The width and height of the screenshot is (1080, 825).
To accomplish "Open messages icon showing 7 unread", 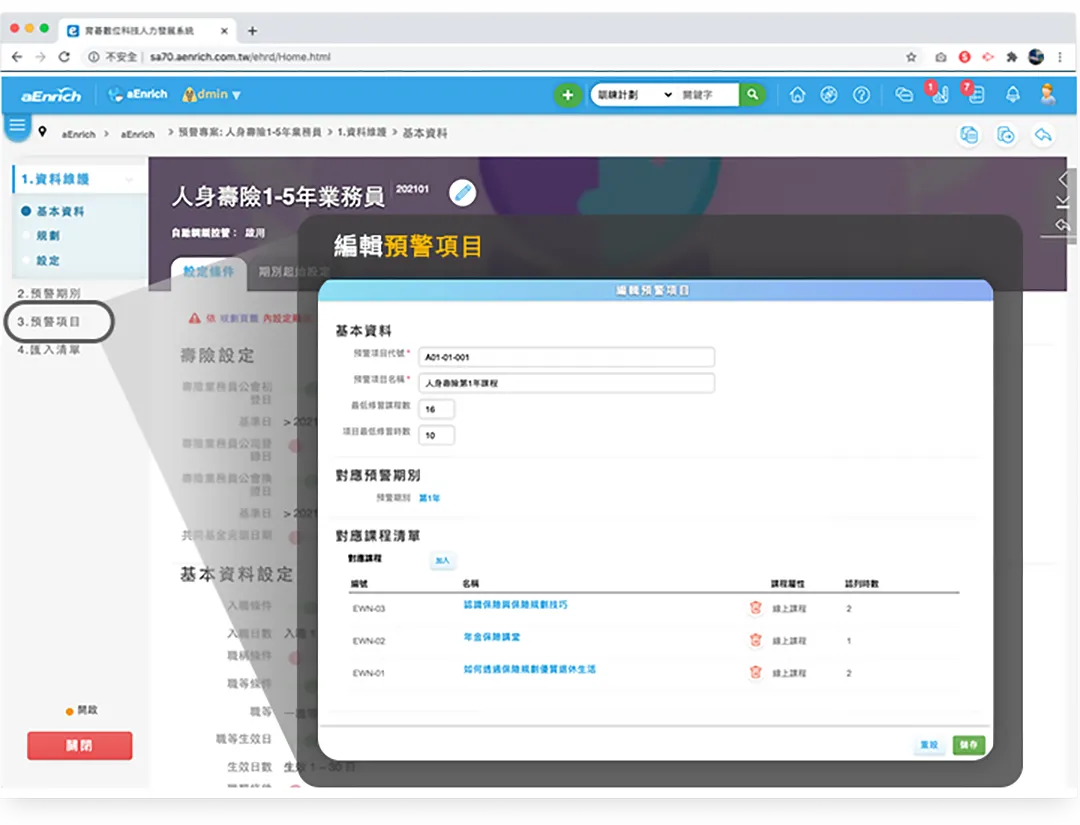I will coord(976,97).
